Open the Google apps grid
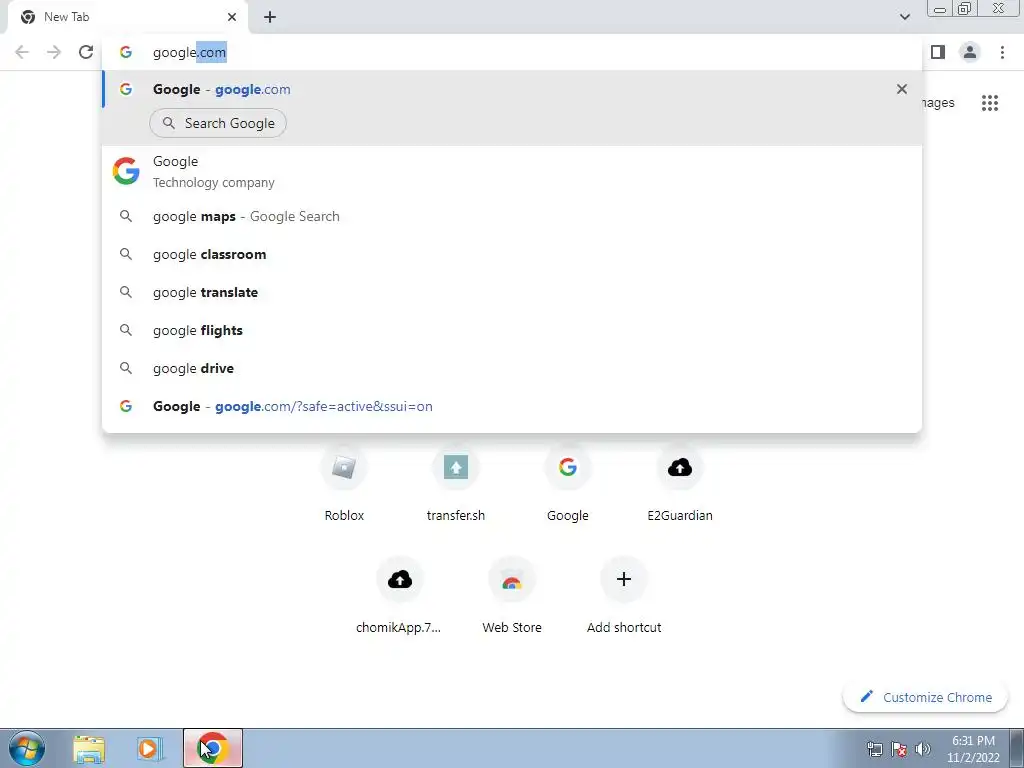 coord(990,103)
